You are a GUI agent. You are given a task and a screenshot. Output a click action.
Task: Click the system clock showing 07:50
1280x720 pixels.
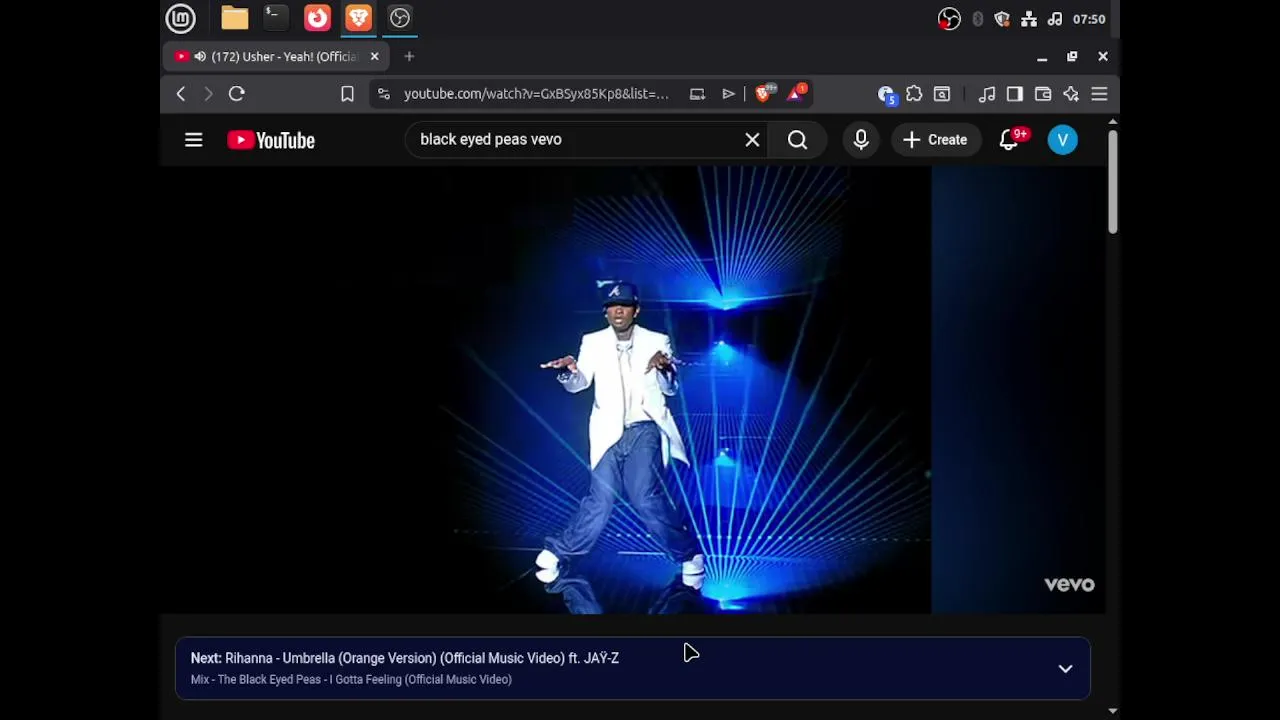pos(1089,19)
